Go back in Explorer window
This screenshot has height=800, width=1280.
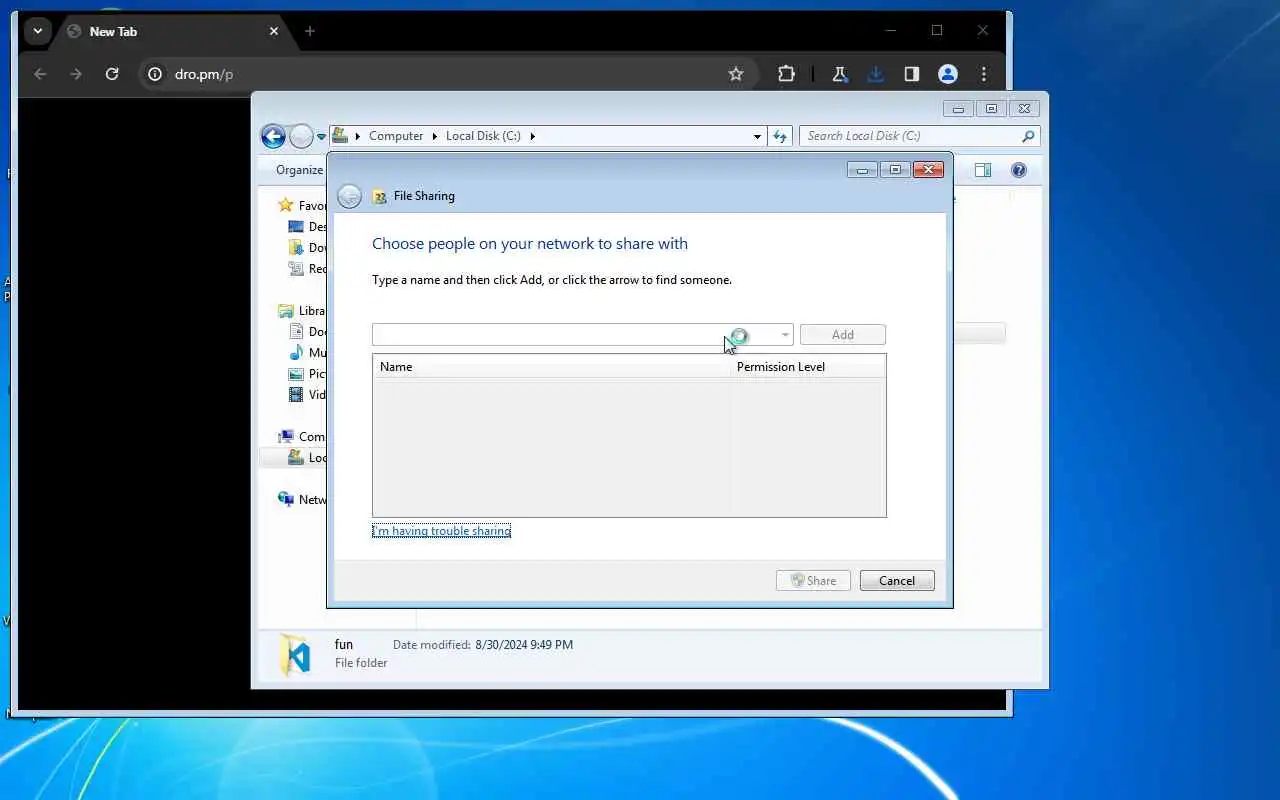pos(273,136)
